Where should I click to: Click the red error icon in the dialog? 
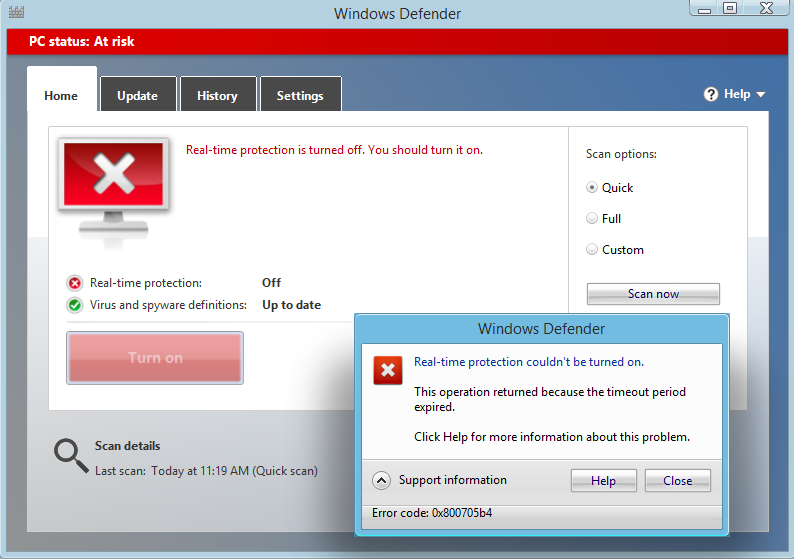click(388, 370)
